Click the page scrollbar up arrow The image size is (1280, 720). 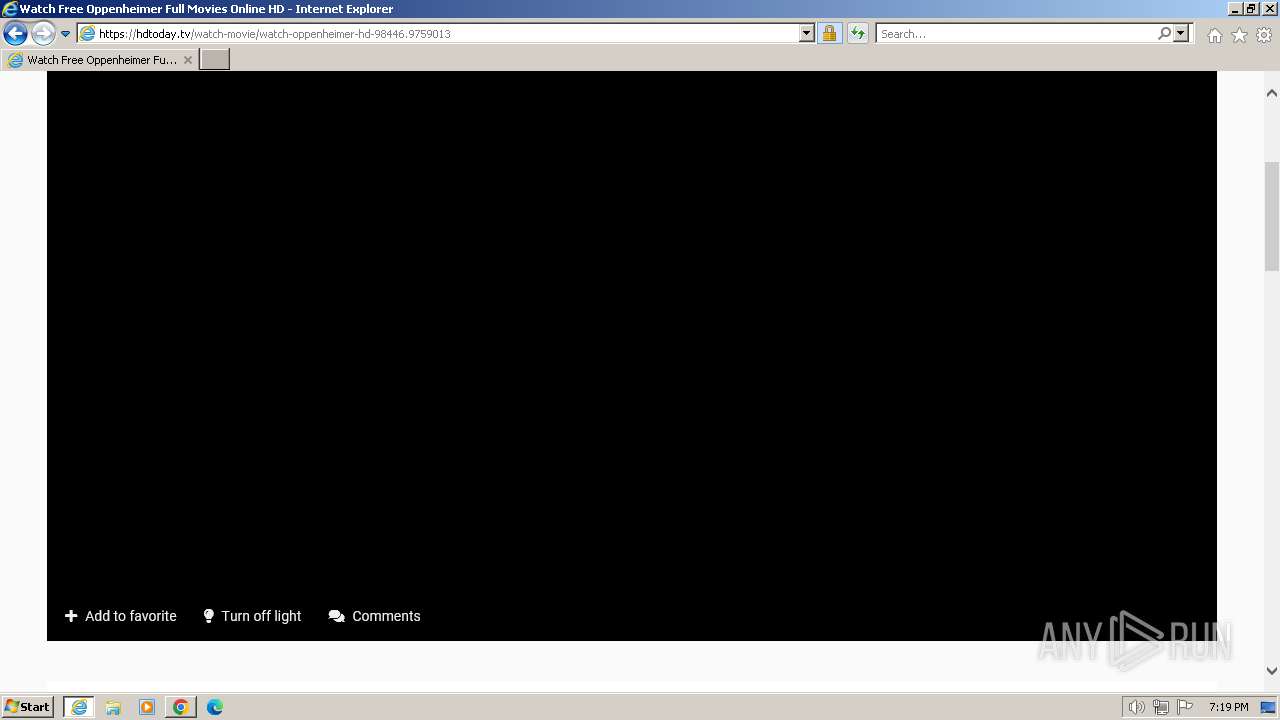(x=1272, y=93)
